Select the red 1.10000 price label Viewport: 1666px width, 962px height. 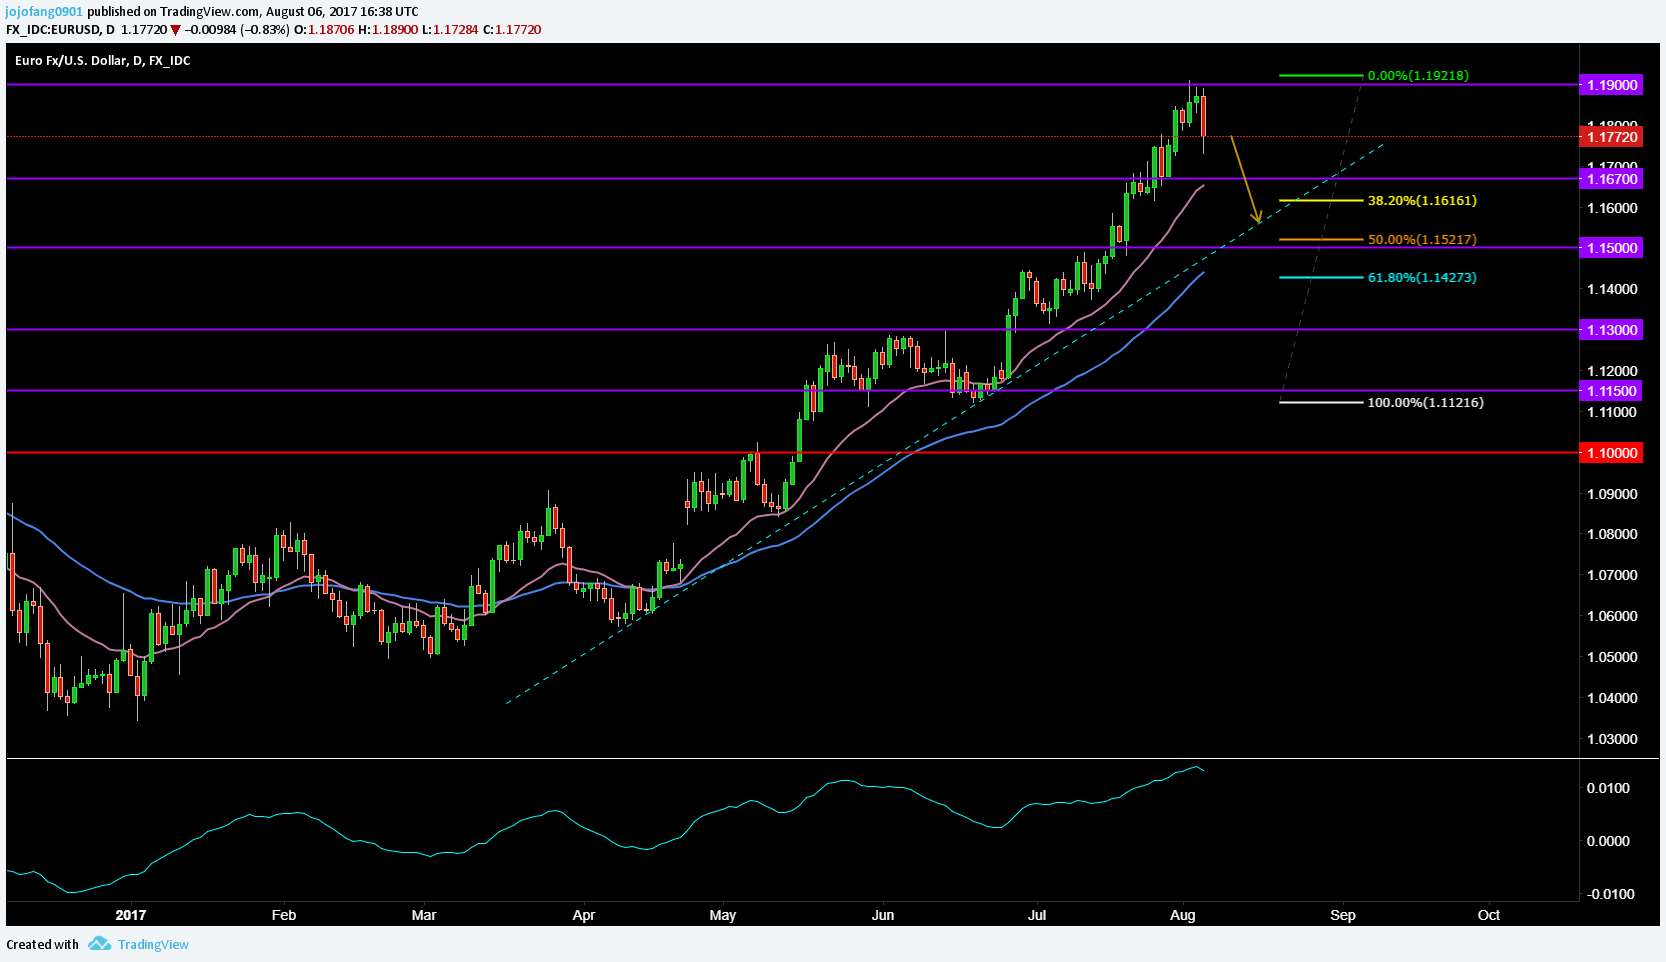[x=1611, y=453]
